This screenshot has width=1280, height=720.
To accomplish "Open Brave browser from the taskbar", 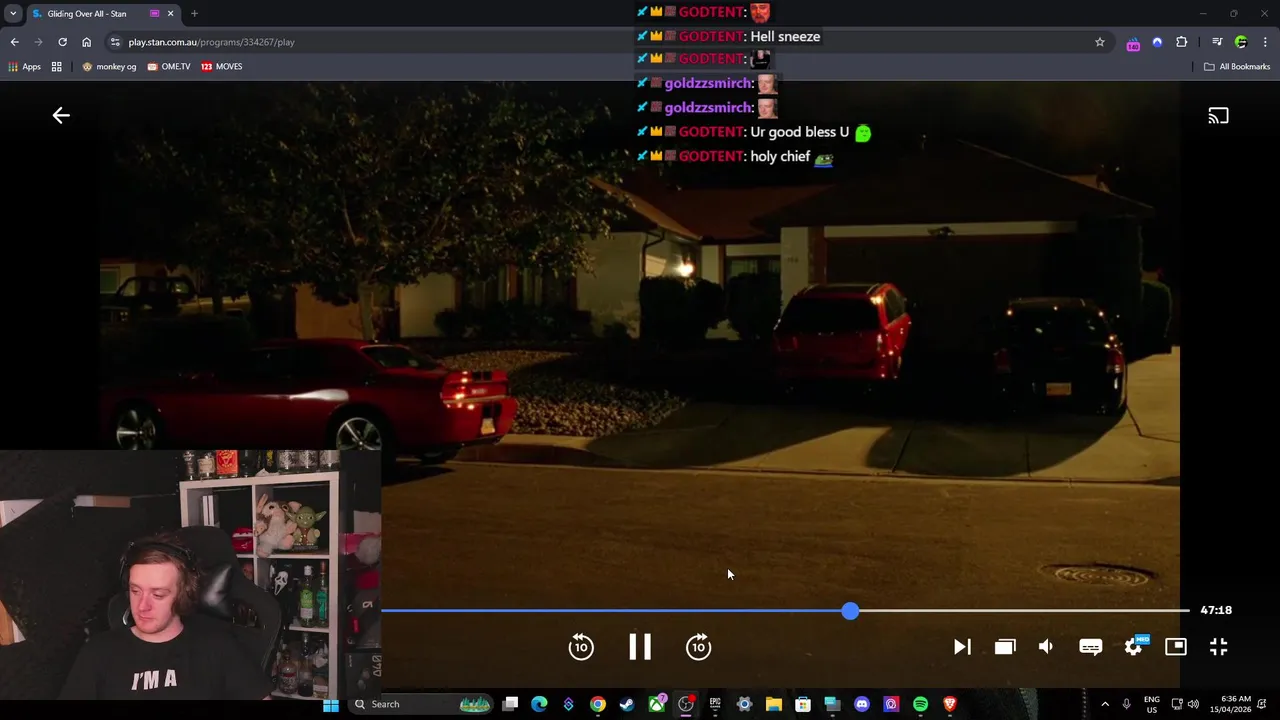I will (950, 704).
